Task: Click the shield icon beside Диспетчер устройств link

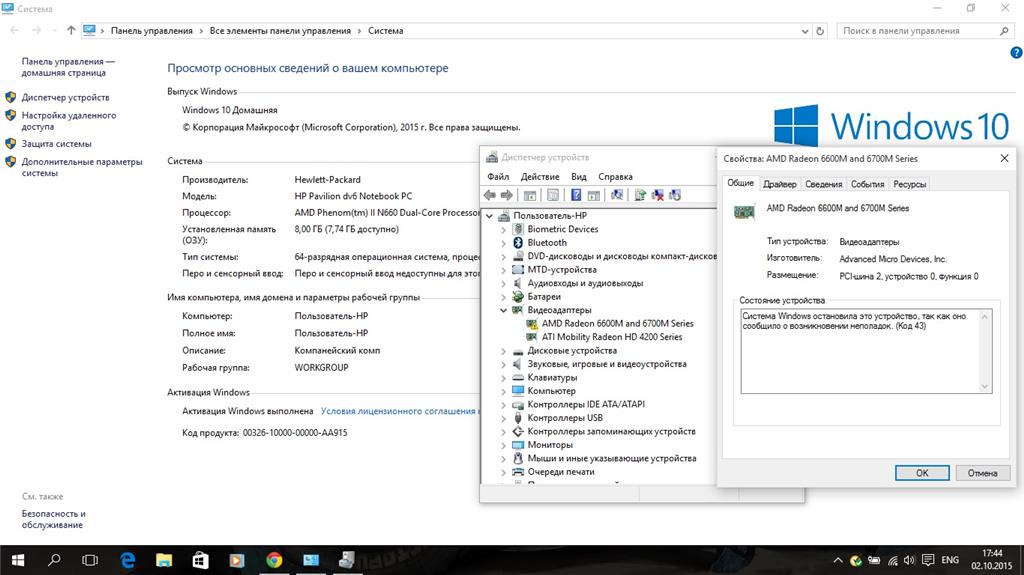Action: [x=10, y=97]
